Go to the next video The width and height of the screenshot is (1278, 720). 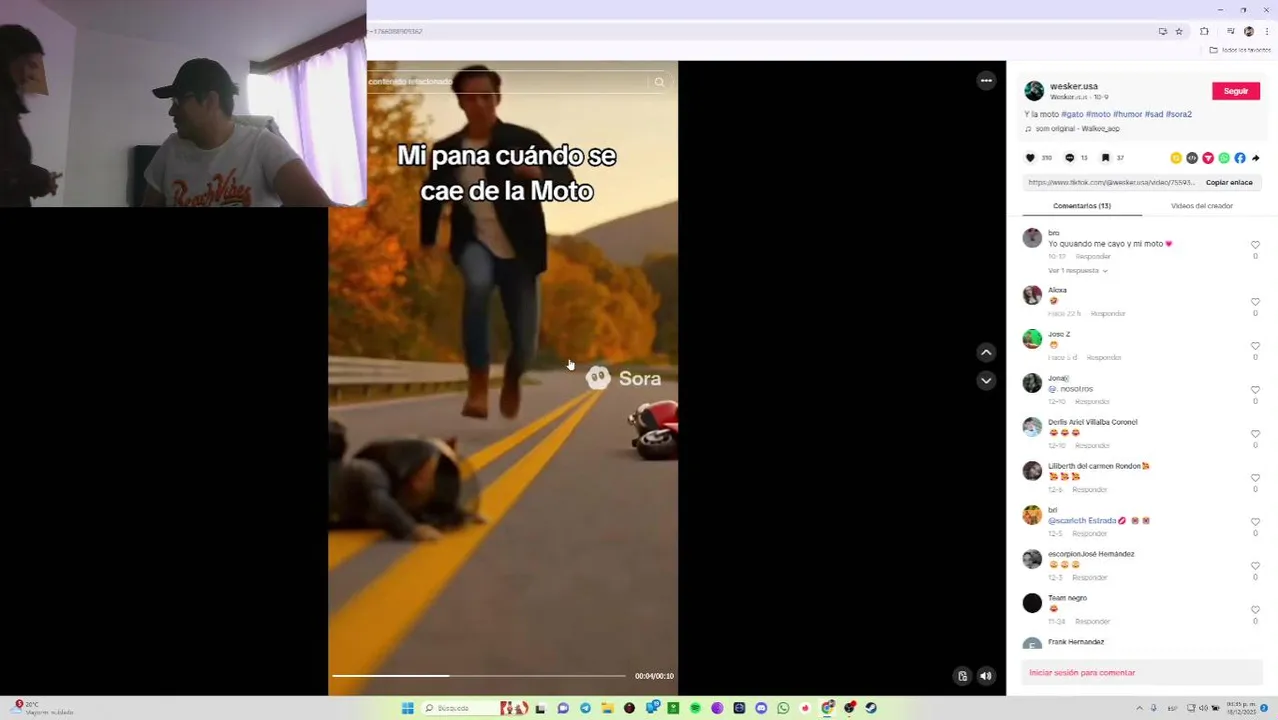coord(986,380)
